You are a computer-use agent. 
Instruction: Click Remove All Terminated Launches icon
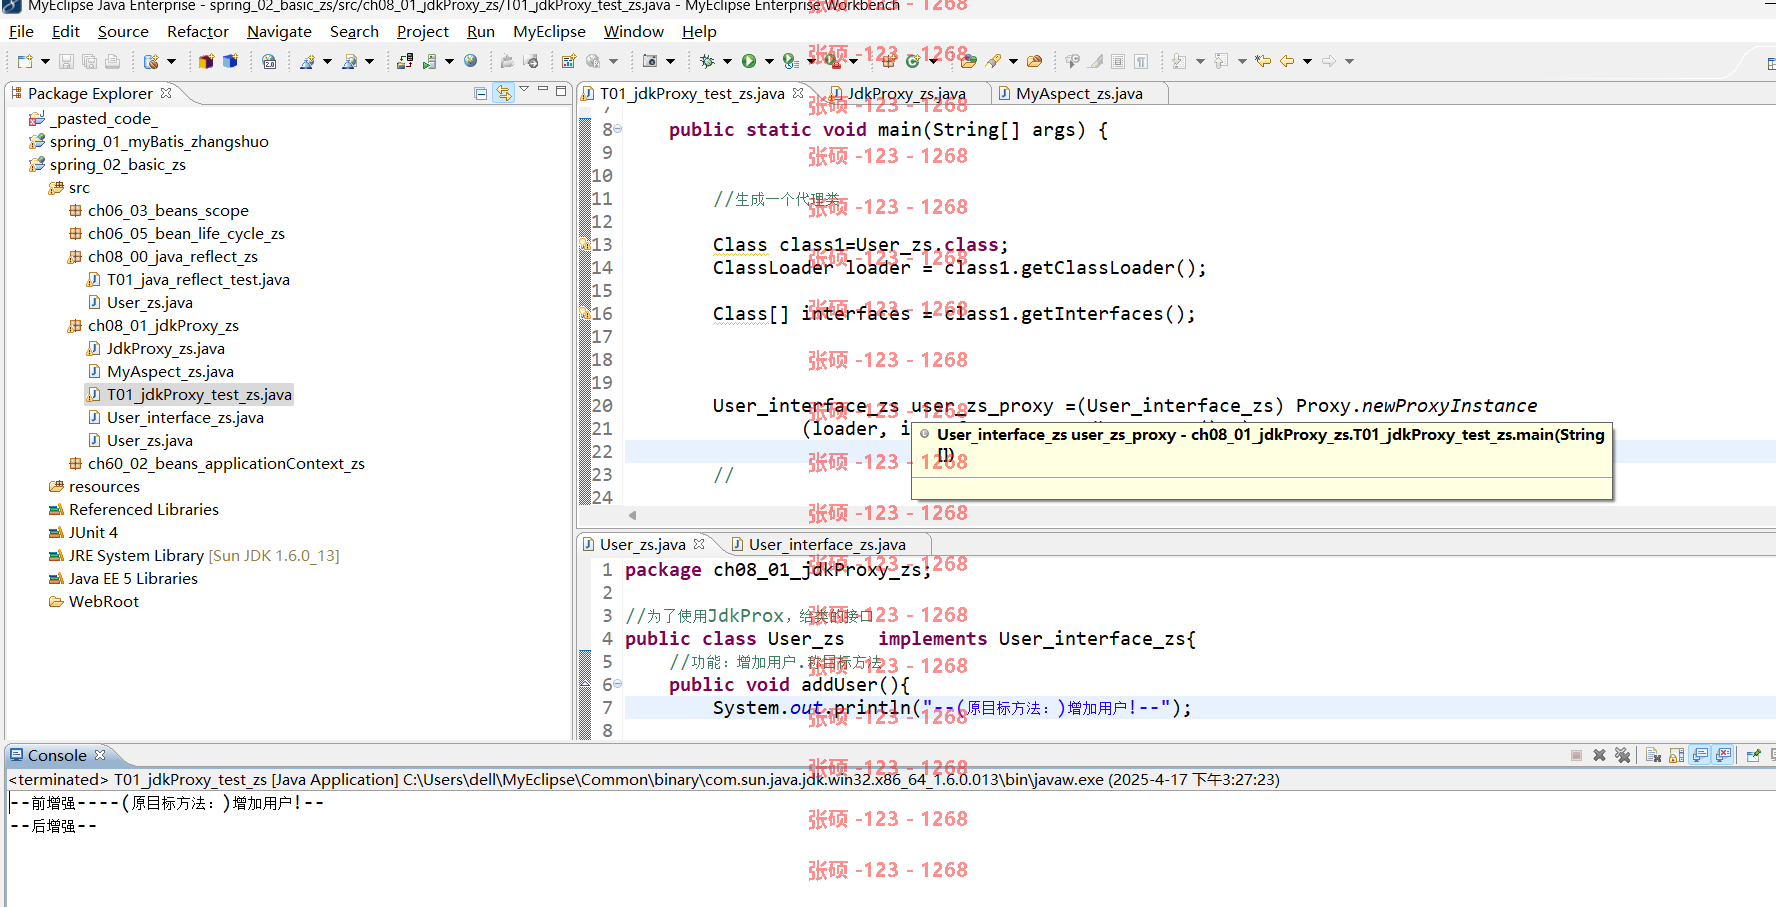[1622, 755]
